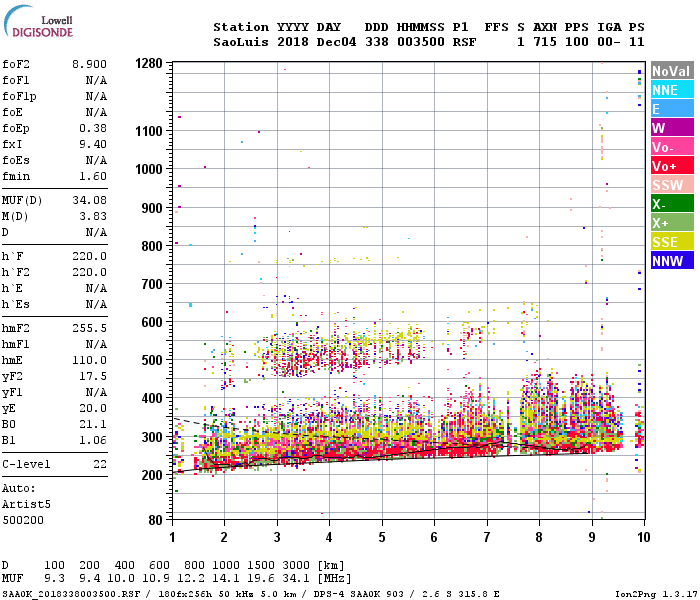The width and height of the screenshot is (700, 600).
Task: Click the MUF 34.1 table value
Action: click(296, 579)
